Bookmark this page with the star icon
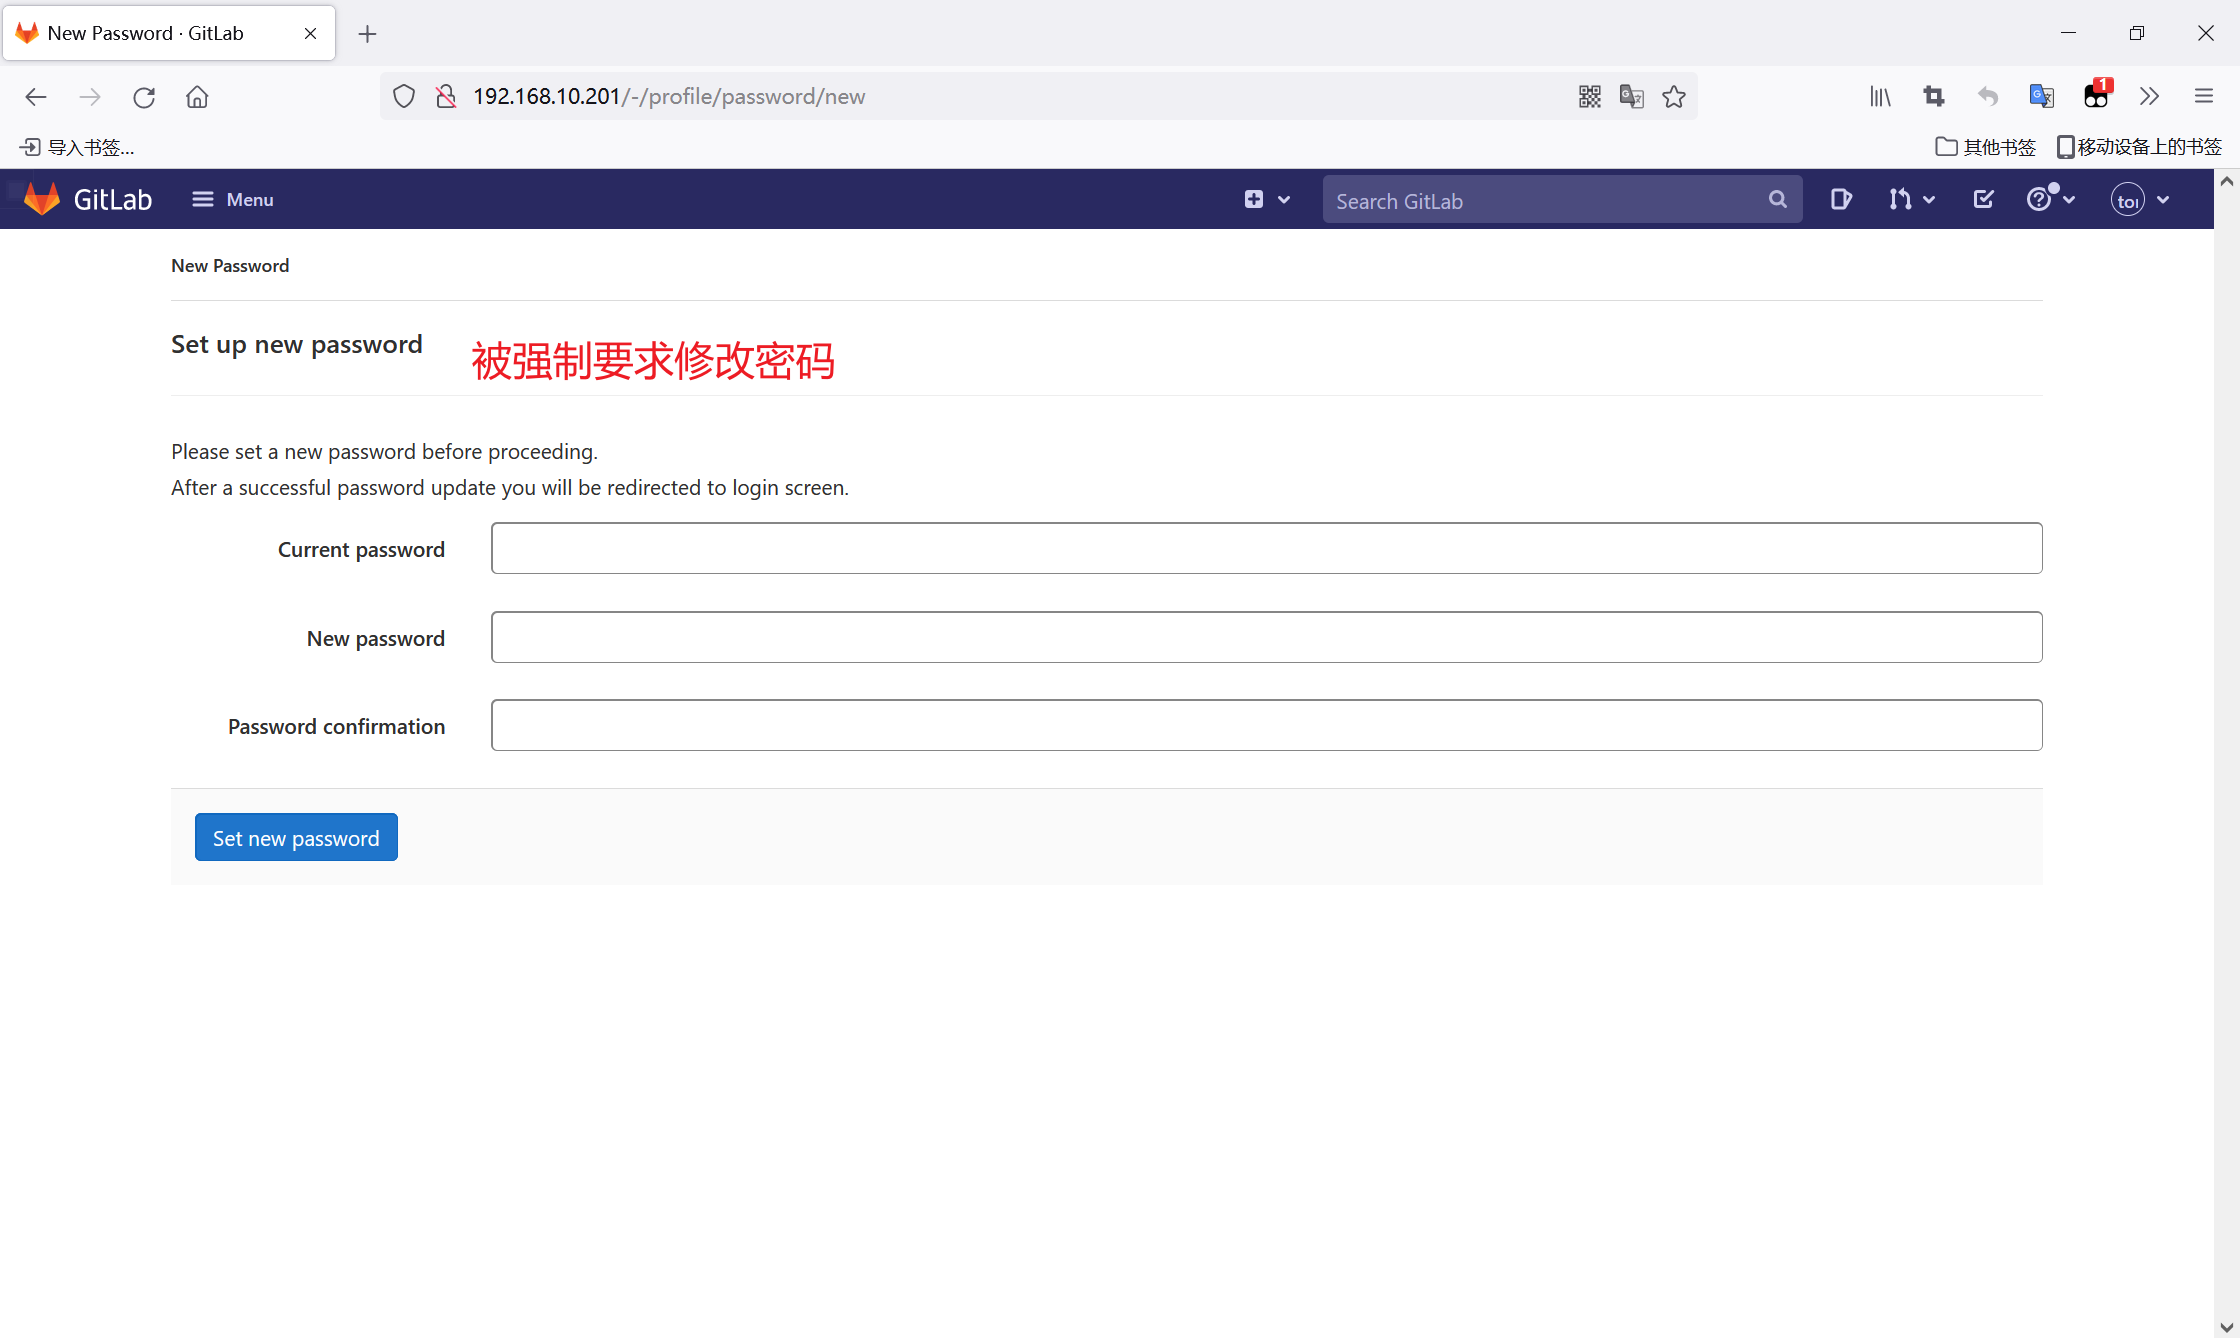Viewport: 2240px width, 1338px height. [1674, 96]
